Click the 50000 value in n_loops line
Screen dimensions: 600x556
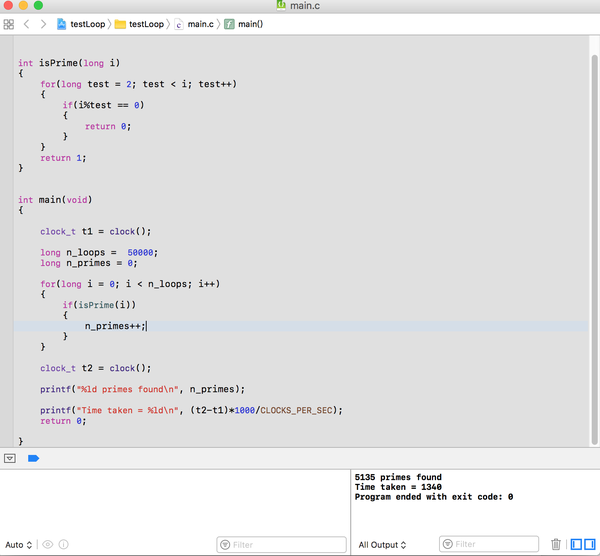[x=140, y=253]
